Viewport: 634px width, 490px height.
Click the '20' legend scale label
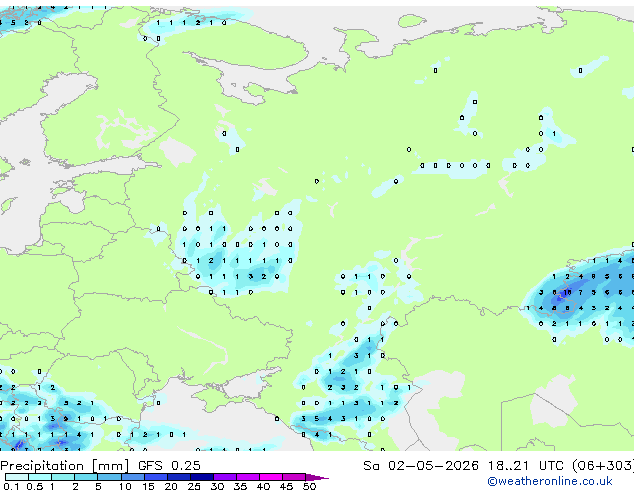(x=171, y=486)
